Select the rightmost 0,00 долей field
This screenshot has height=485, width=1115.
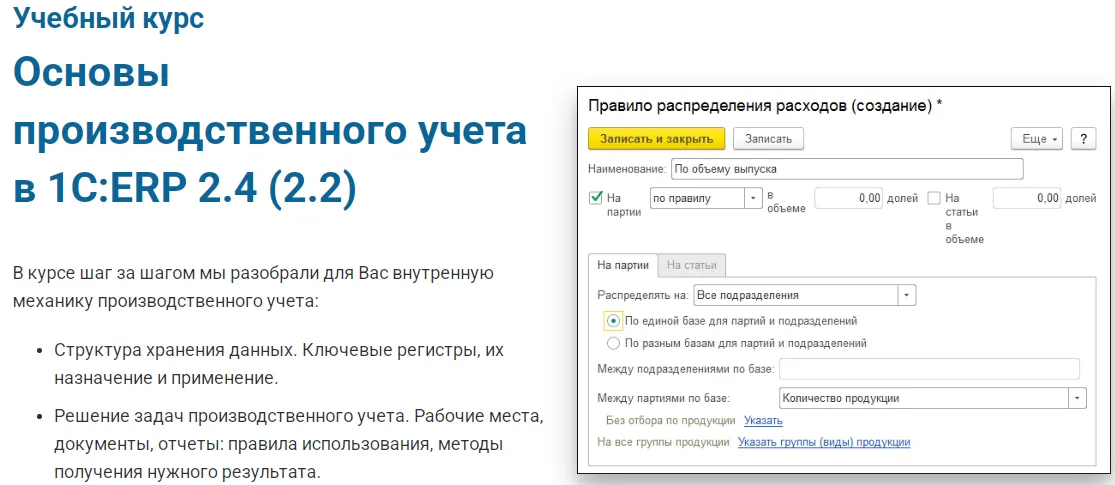(x=1027, y=198)
